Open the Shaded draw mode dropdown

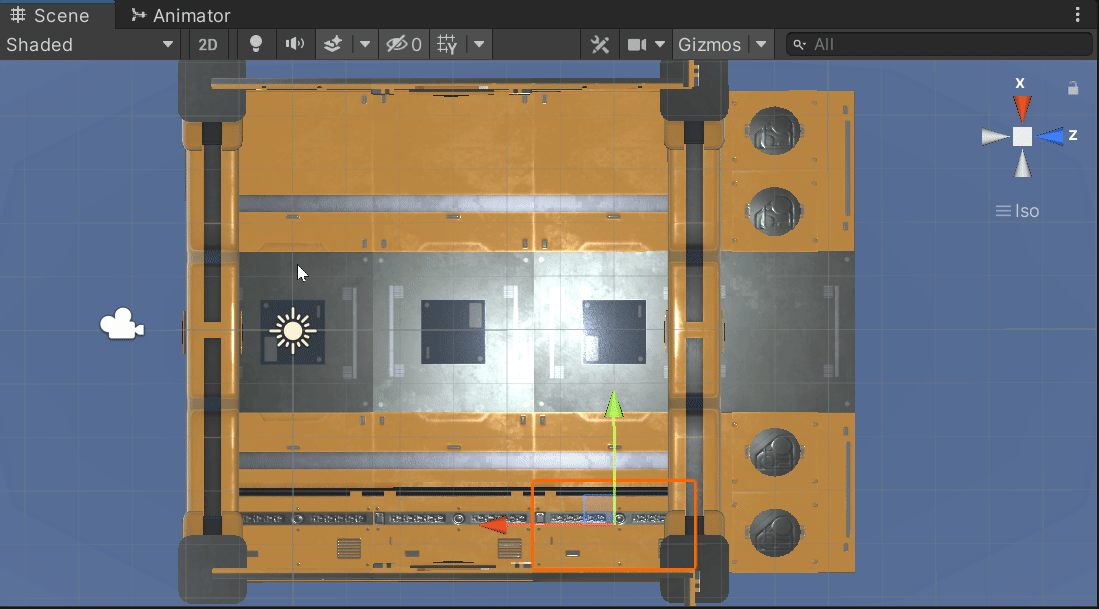click(90, 45)
